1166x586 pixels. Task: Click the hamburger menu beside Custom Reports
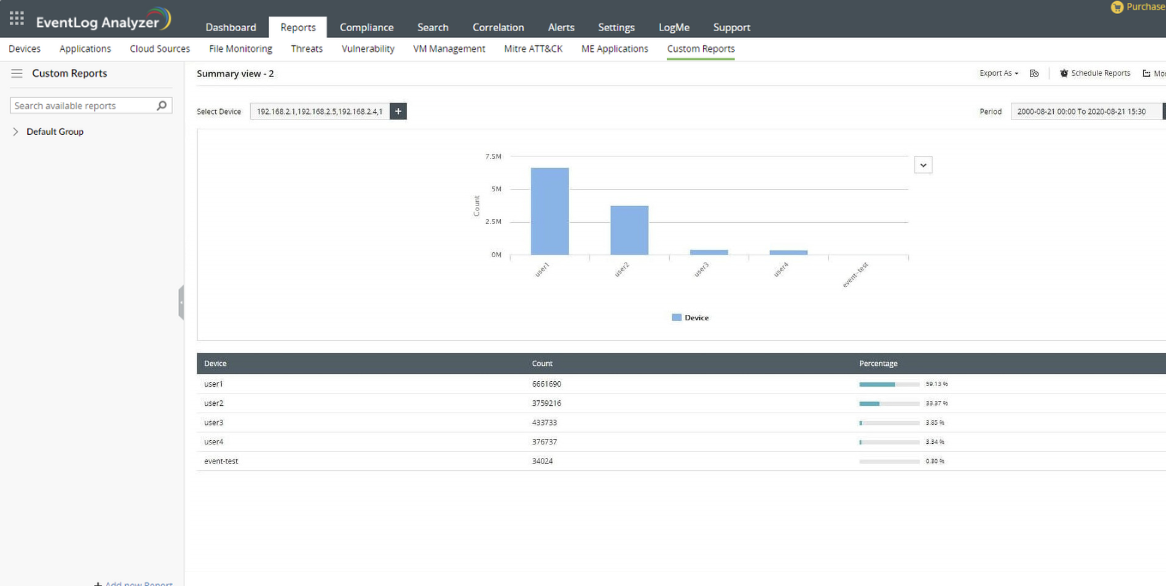(x=16, y=74)
